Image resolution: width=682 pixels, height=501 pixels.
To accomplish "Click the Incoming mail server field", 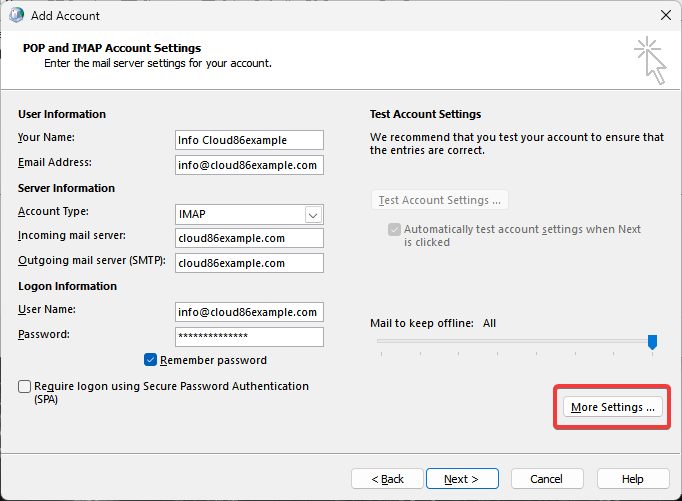I will (x=249, y=238).
